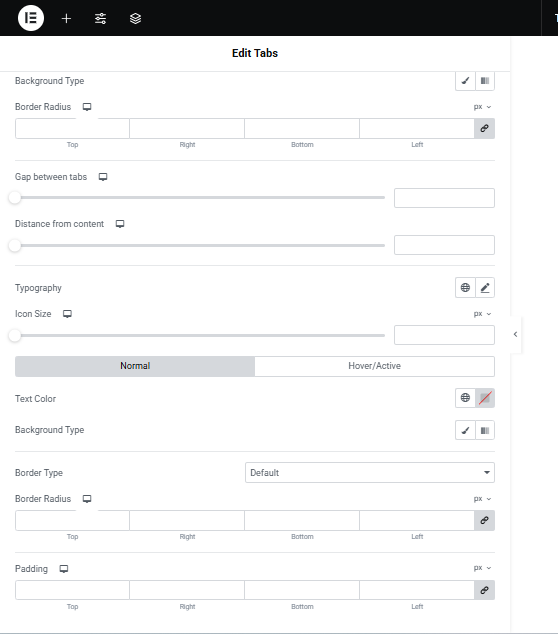Toggle link values for lower Border Radius
The image size is (558, 634).
coord(484,520)
